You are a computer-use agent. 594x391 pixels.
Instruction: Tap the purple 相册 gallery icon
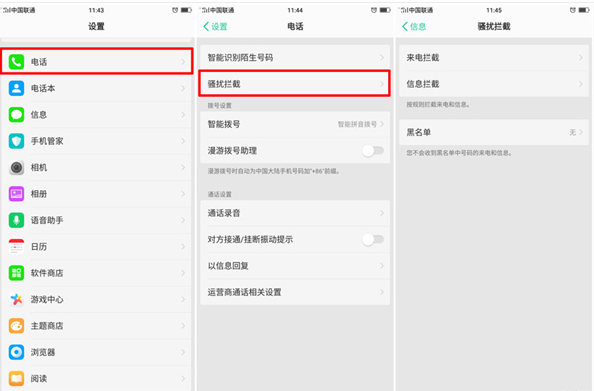pos(16,194)
